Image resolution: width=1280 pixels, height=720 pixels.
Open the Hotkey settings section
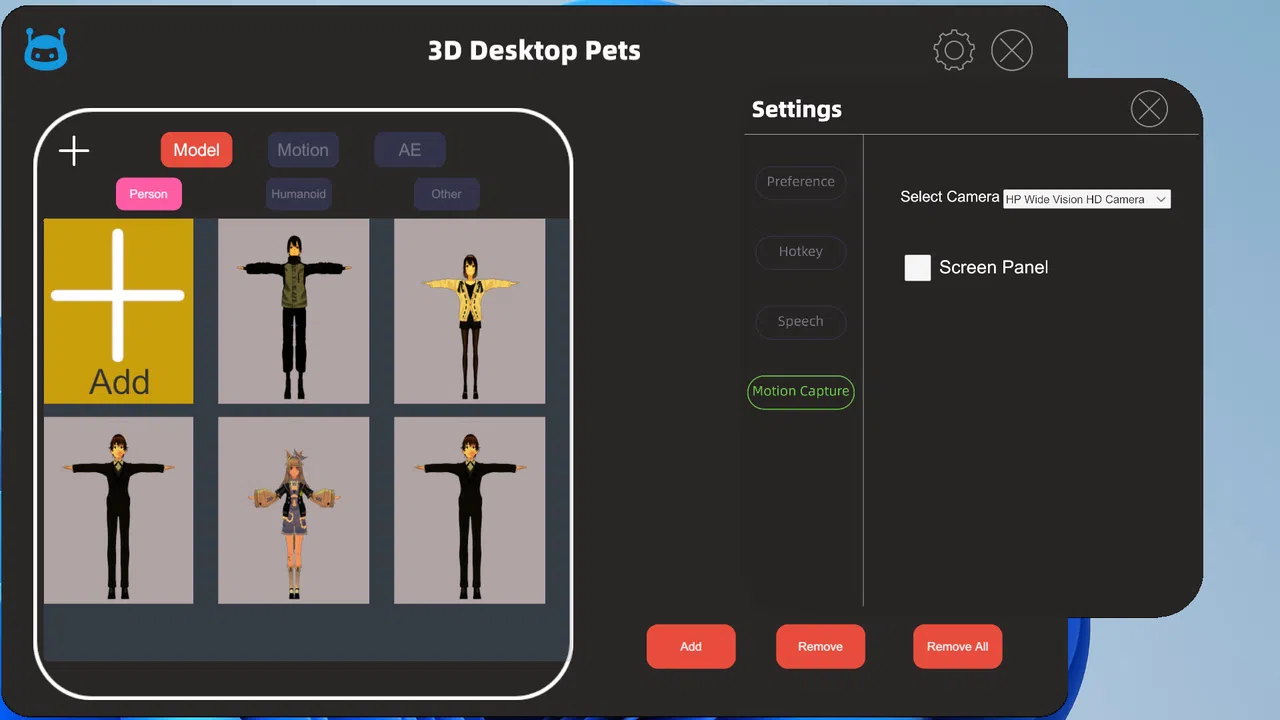pos(801,252)
